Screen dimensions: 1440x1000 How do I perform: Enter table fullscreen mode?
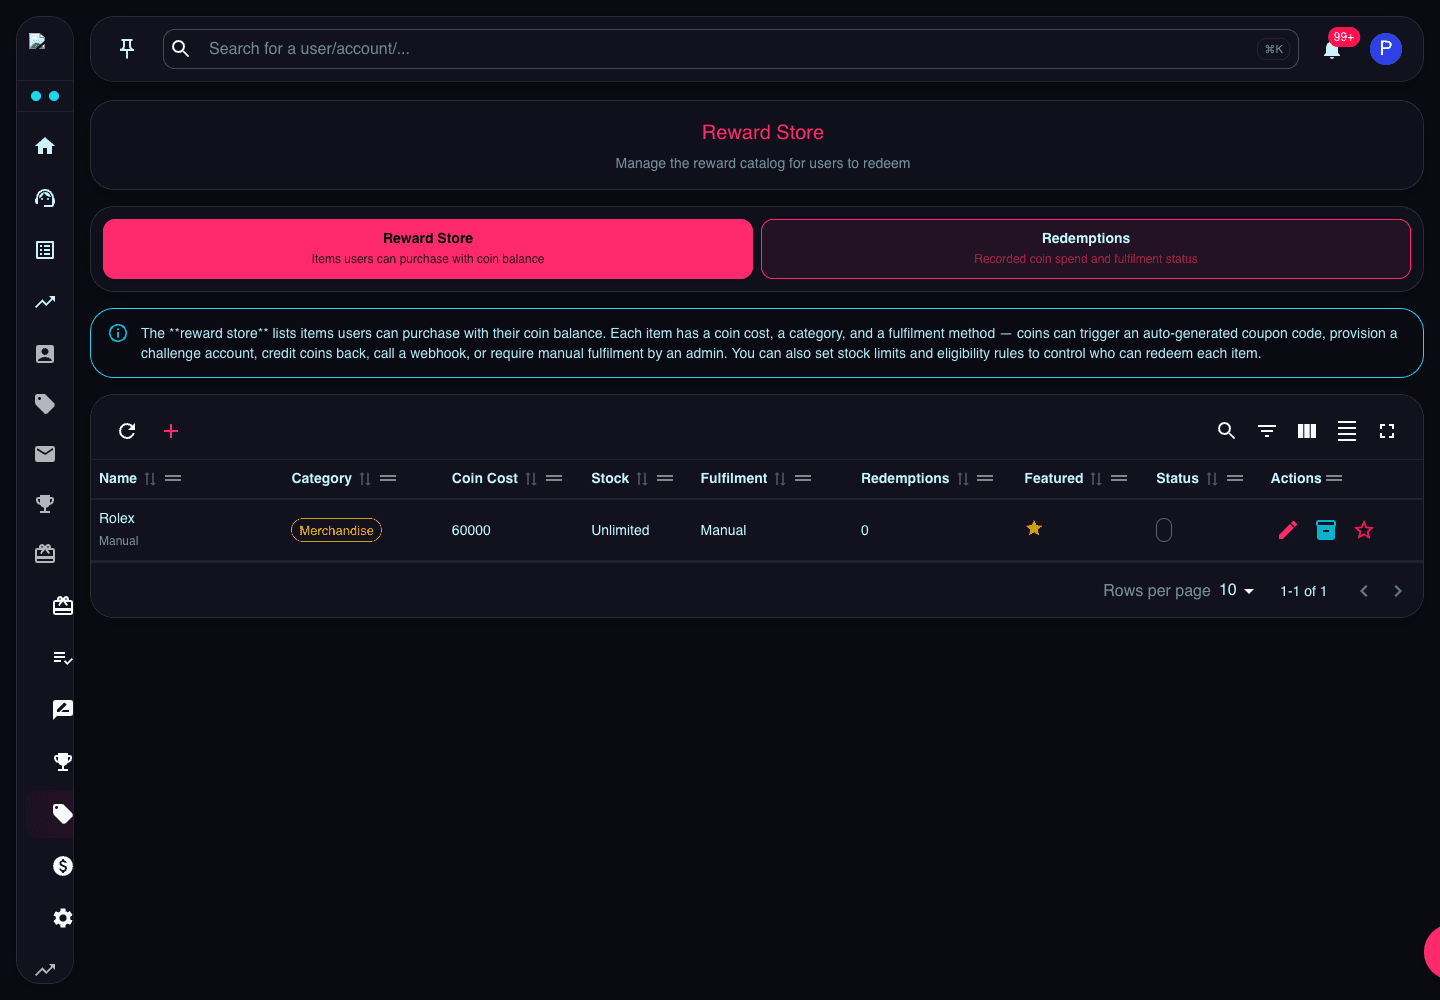coord(1387,431)
